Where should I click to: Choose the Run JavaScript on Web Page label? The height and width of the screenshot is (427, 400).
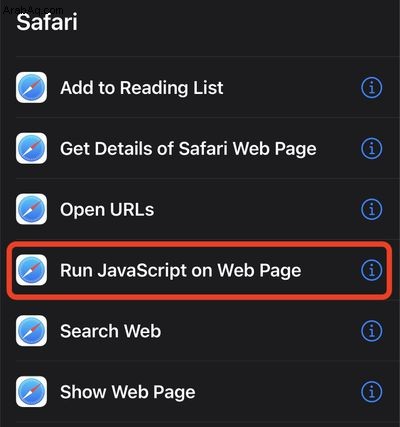pos(181,271)
